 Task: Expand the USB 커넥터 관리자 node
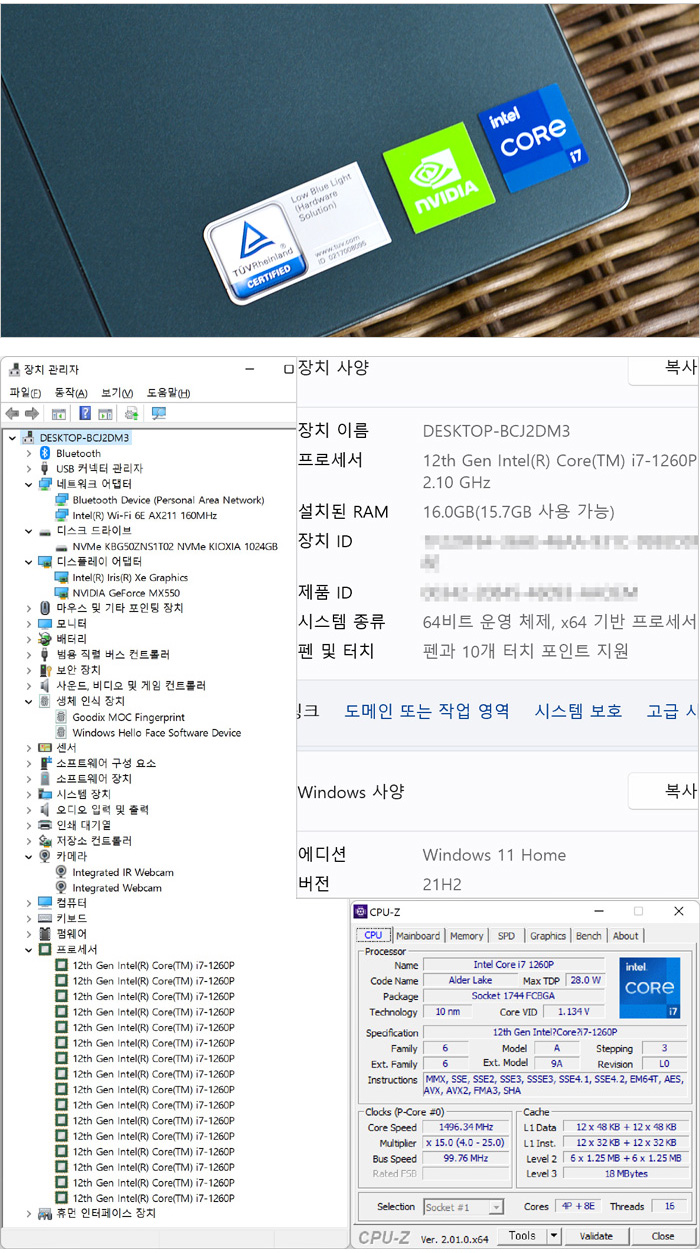coord(29,469)
